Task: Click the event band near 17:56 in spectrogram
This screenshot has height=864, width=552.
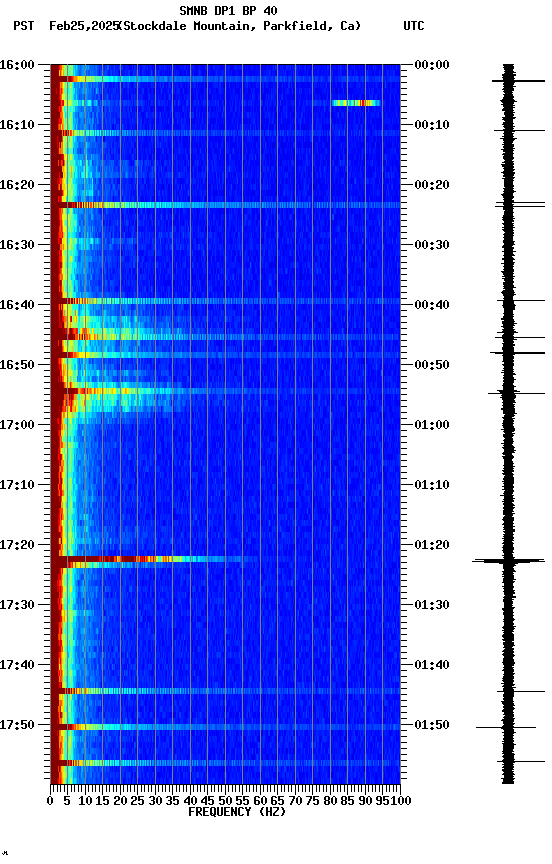Action: tap(225, 764)
